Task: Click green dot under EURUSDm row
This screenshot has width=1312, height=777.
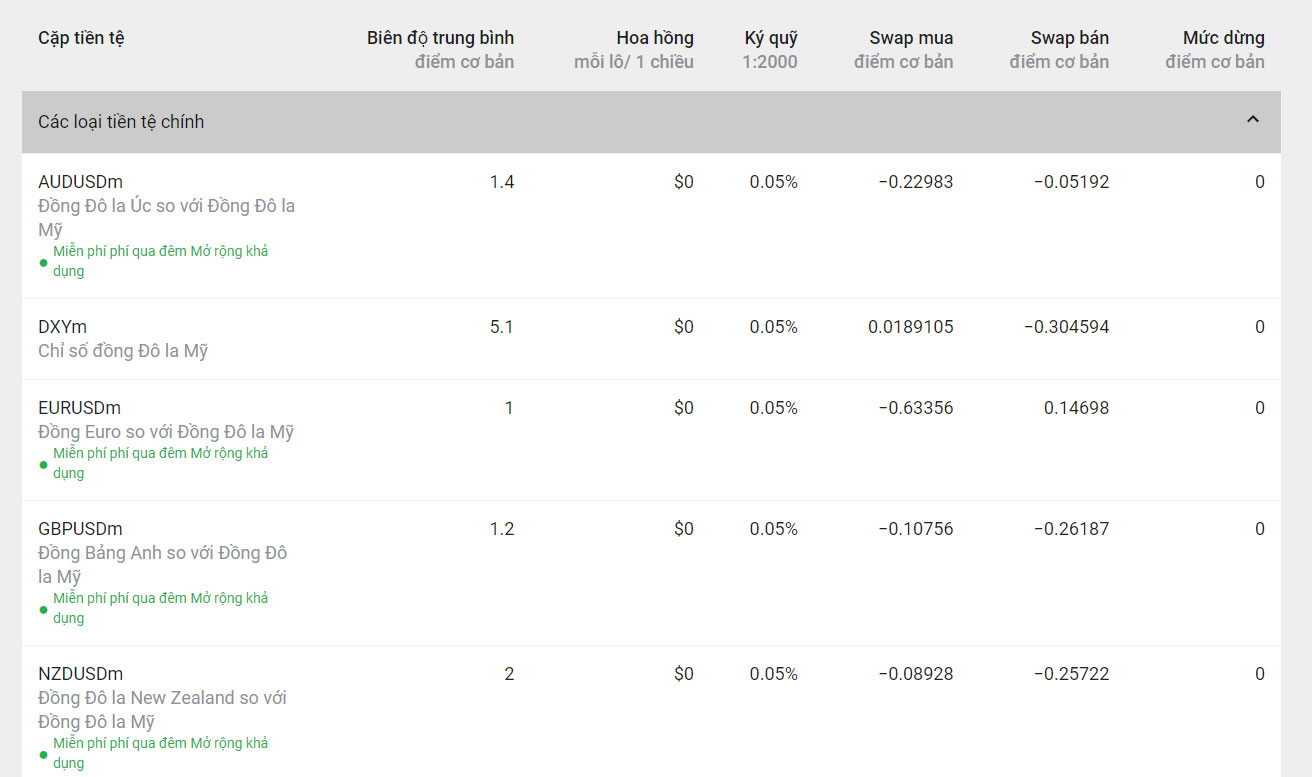Action: [43, 464]
